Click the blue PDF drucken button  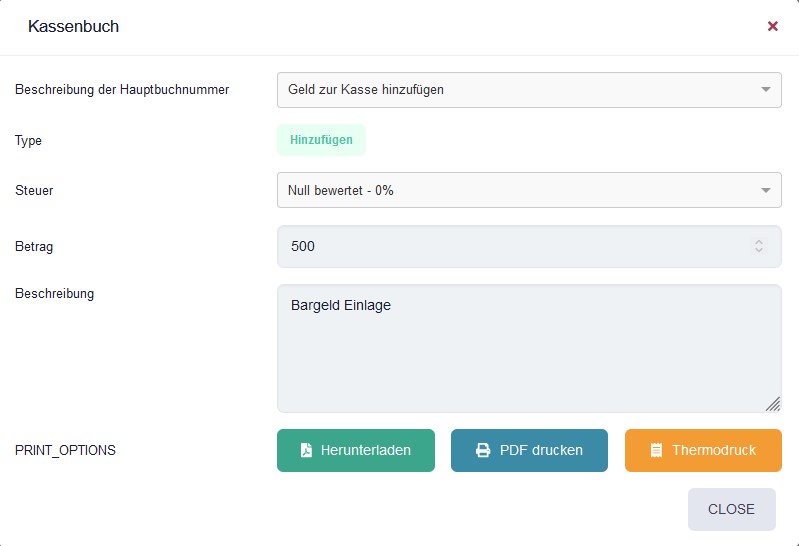pyautogui.click(x=529, y=450)
